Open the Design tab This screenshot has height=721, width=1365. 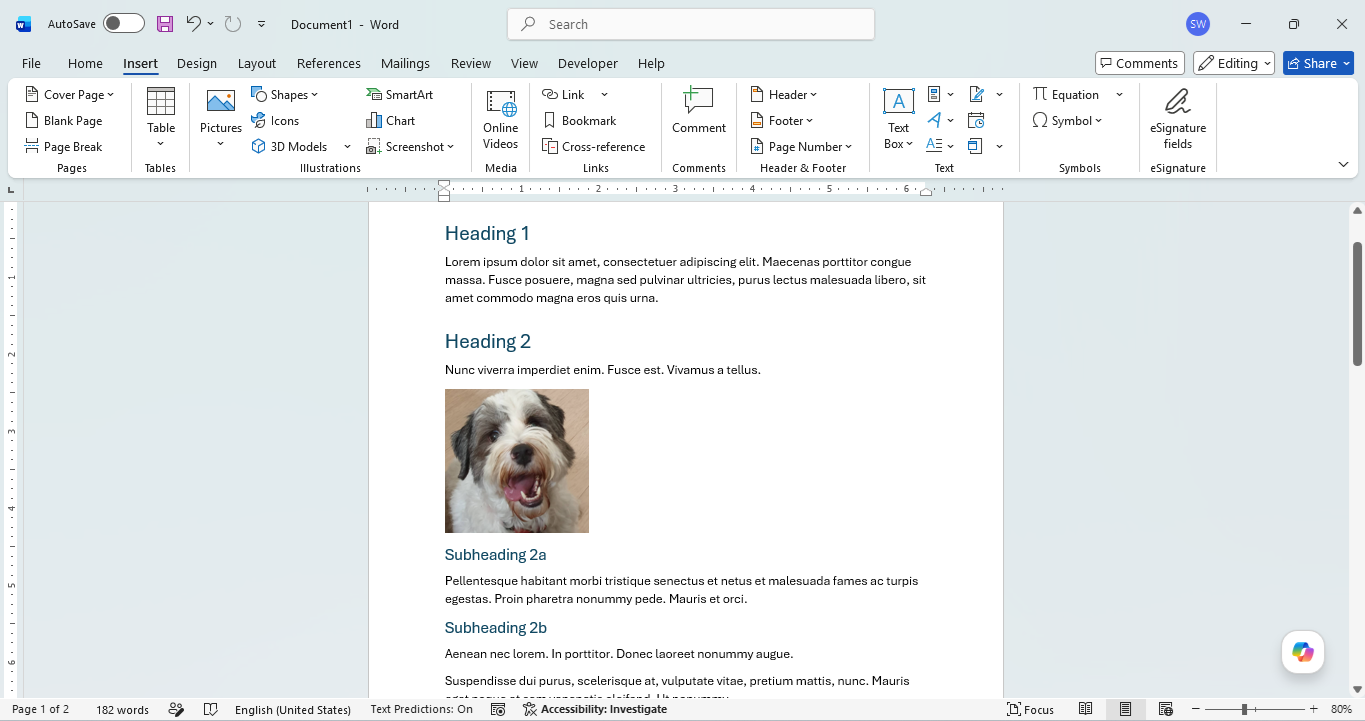click(x=197, y=63)
